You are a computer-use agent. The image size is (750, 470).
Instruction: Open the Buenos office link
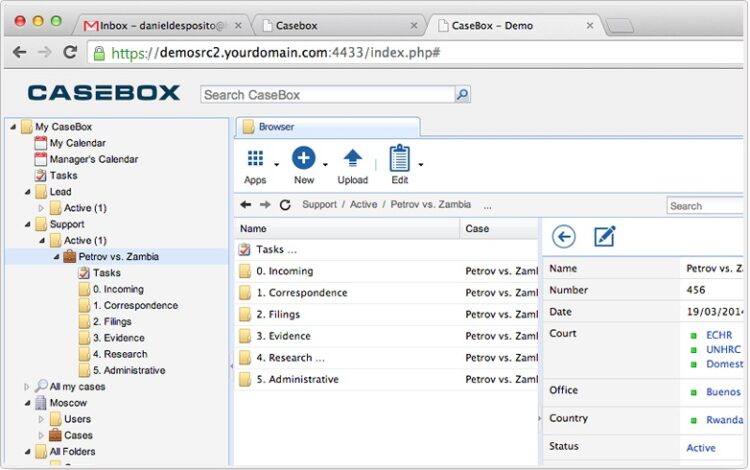point(723,392)
